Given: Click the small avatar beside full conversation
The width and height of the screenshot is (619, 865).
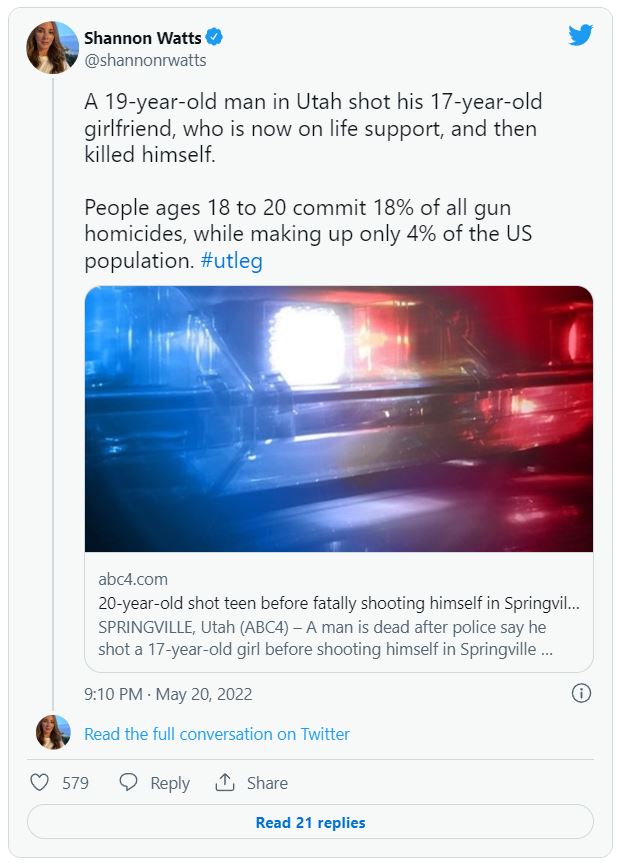Looking at the screenshot, I should (x=53, y=733).
